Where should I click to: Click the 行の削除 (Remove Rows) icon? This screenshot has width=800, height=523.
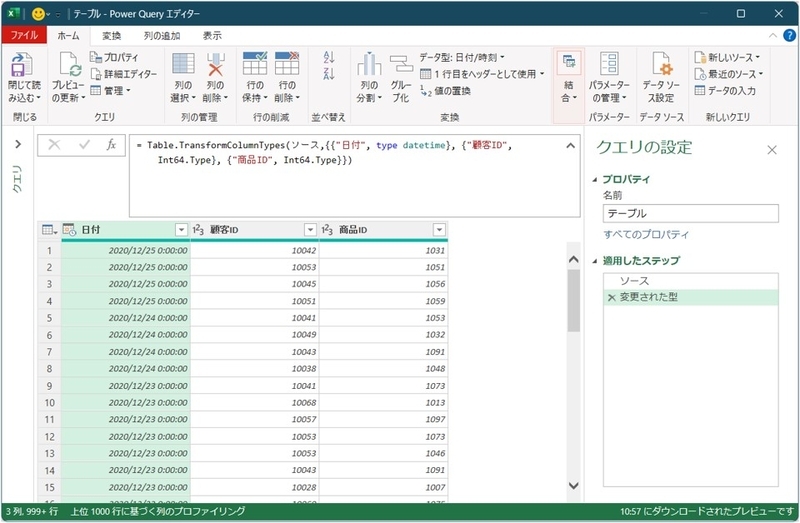[287, 63]
